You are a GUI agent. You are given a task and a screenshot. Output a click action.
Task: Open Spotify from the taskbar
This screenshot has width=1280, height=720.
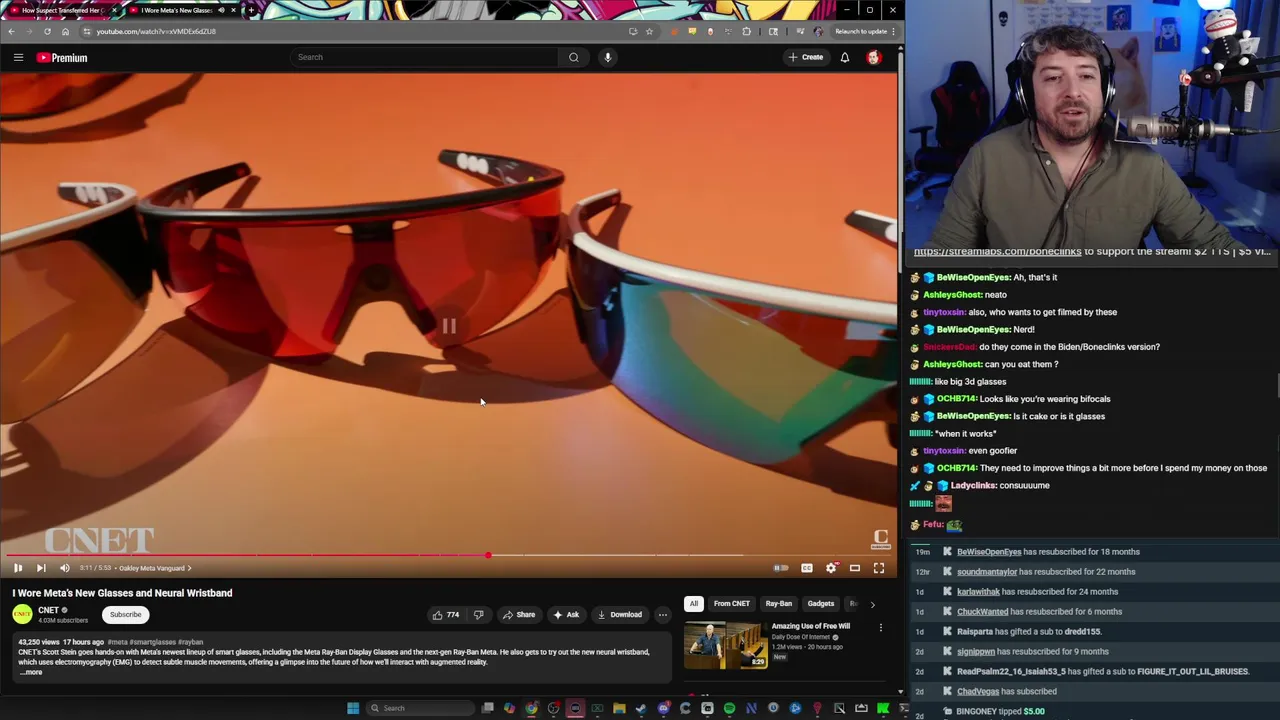[x=729, y=708]
